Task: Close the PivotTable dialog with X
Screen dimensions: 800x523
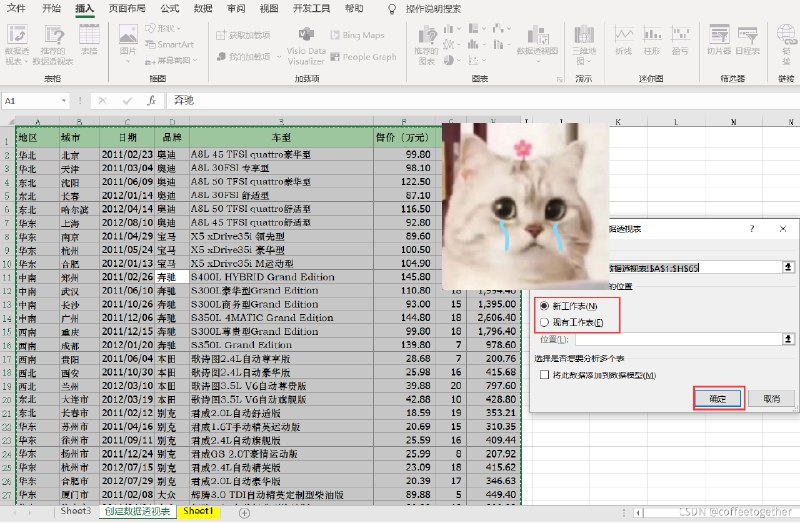Action: pos(783,229)
